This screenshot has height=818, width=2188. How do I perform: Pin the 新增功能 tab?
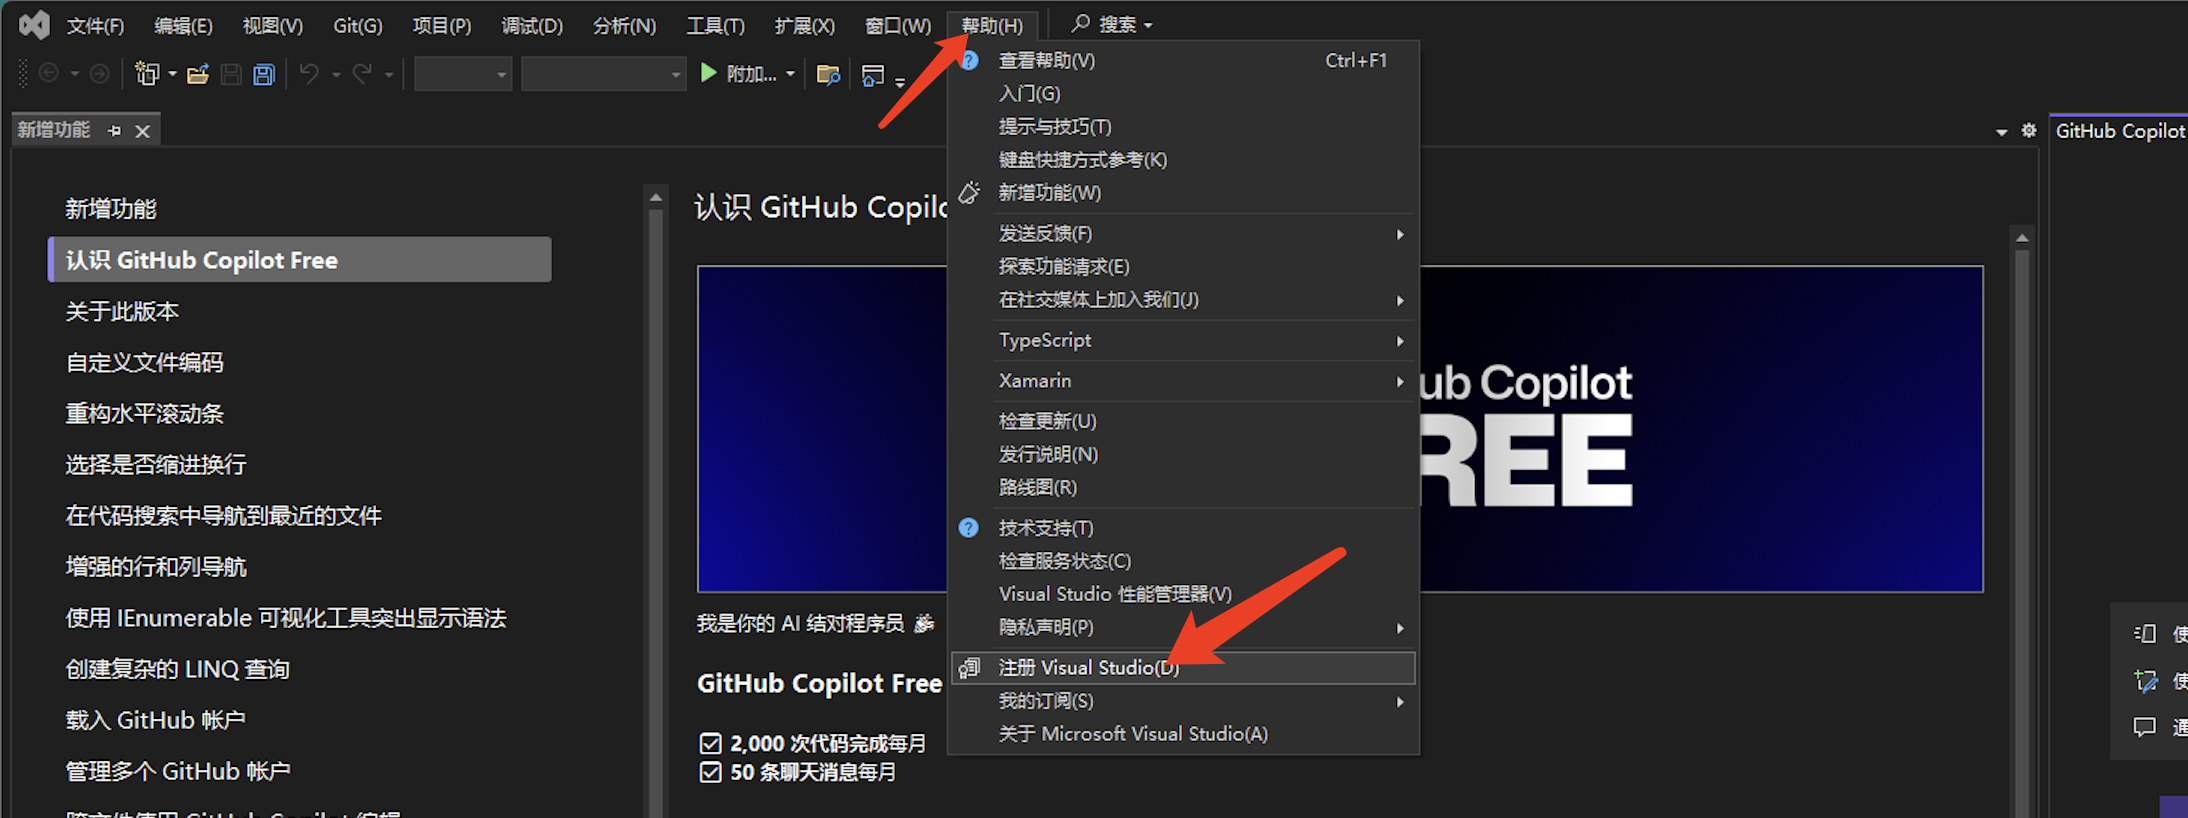(115, 131)
